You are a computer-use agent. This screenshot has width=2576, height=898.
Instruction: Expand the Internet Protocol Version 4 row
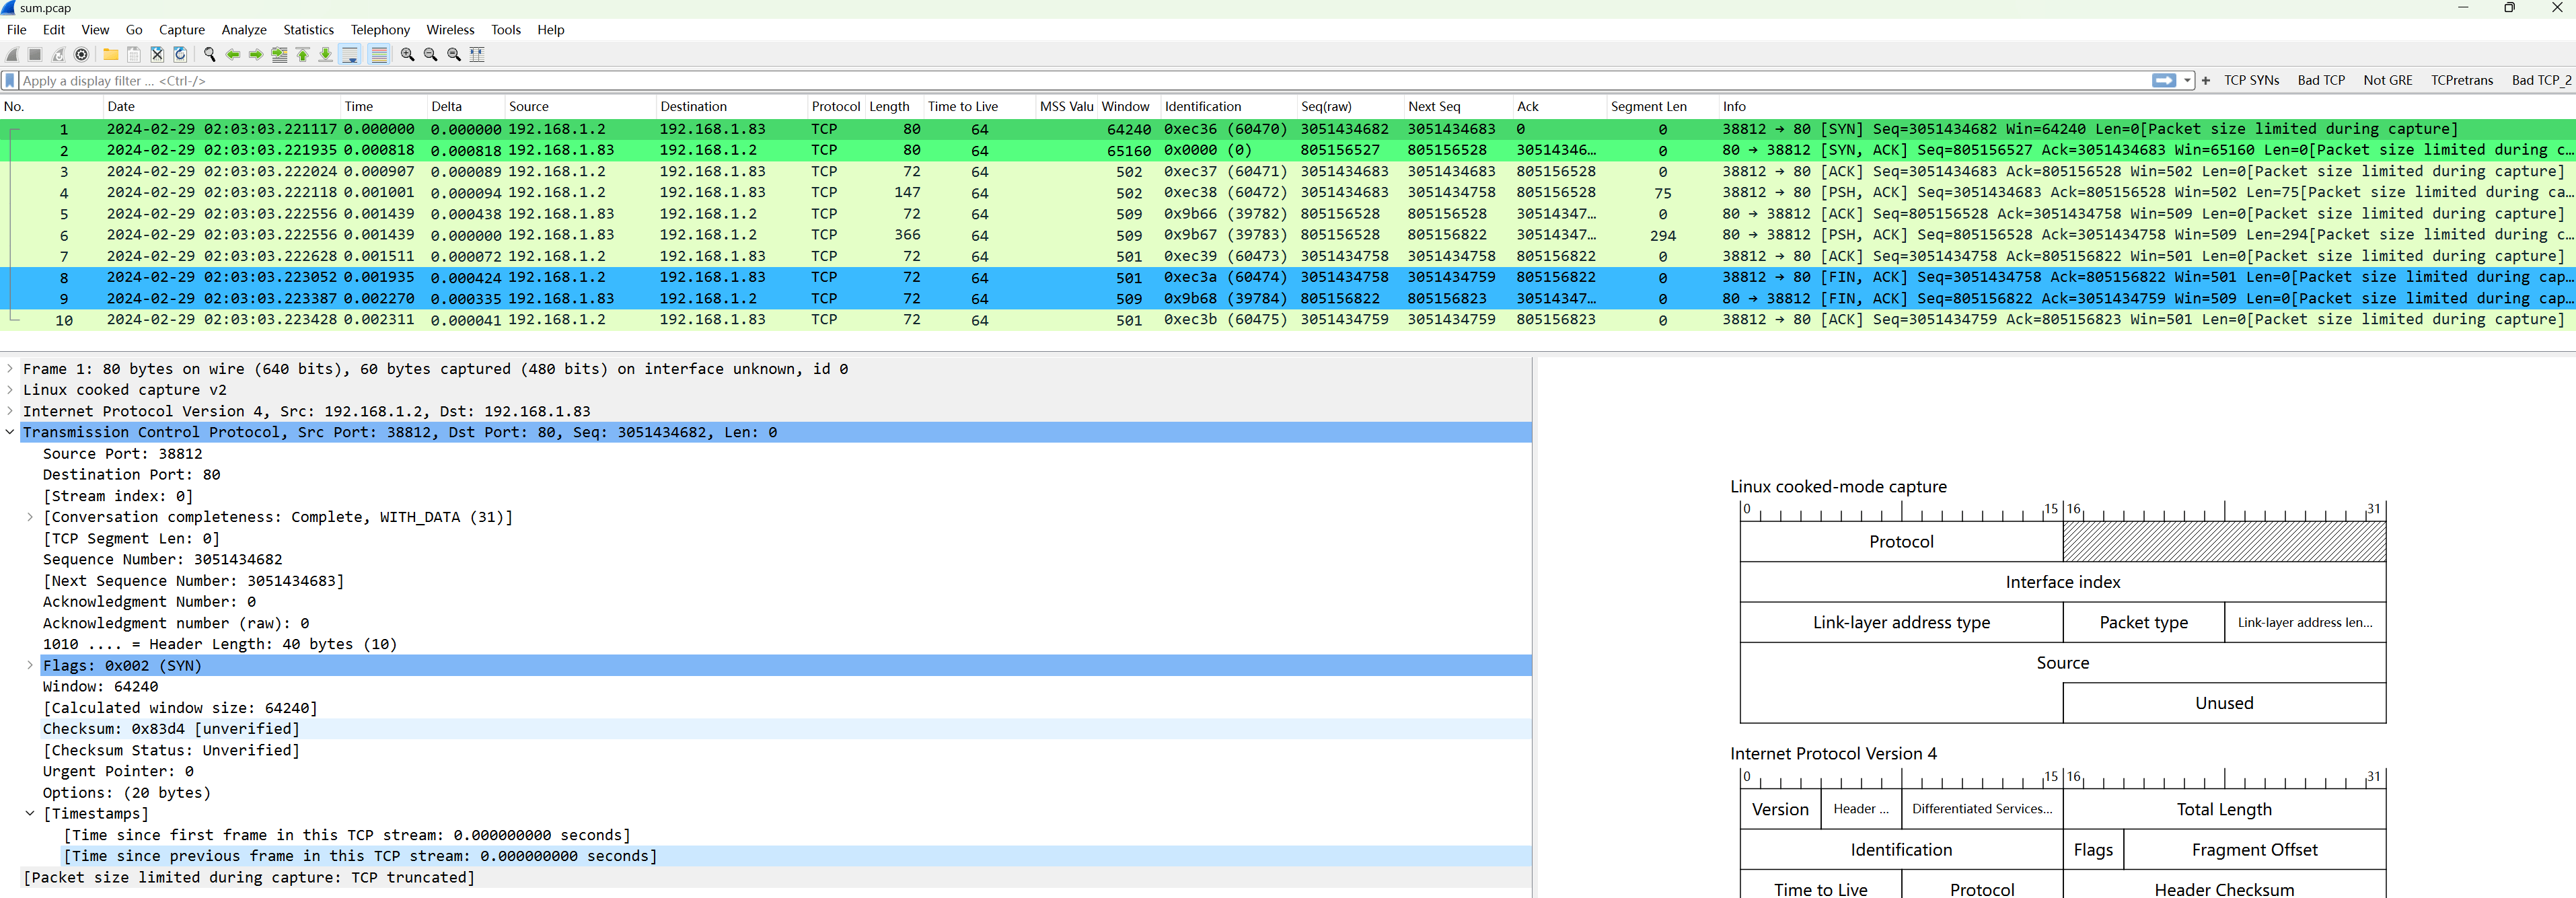tap(11, 411)
